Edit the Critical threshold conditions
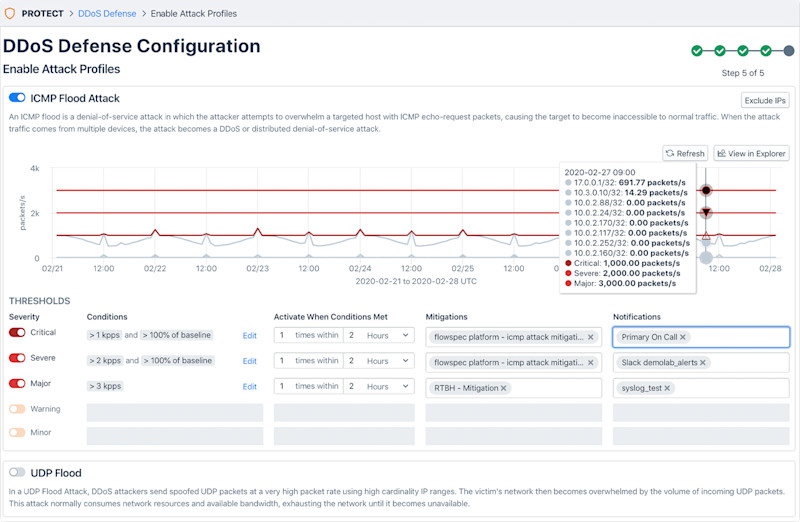Screen dimensions: 800x522 (x=249, y=335)
